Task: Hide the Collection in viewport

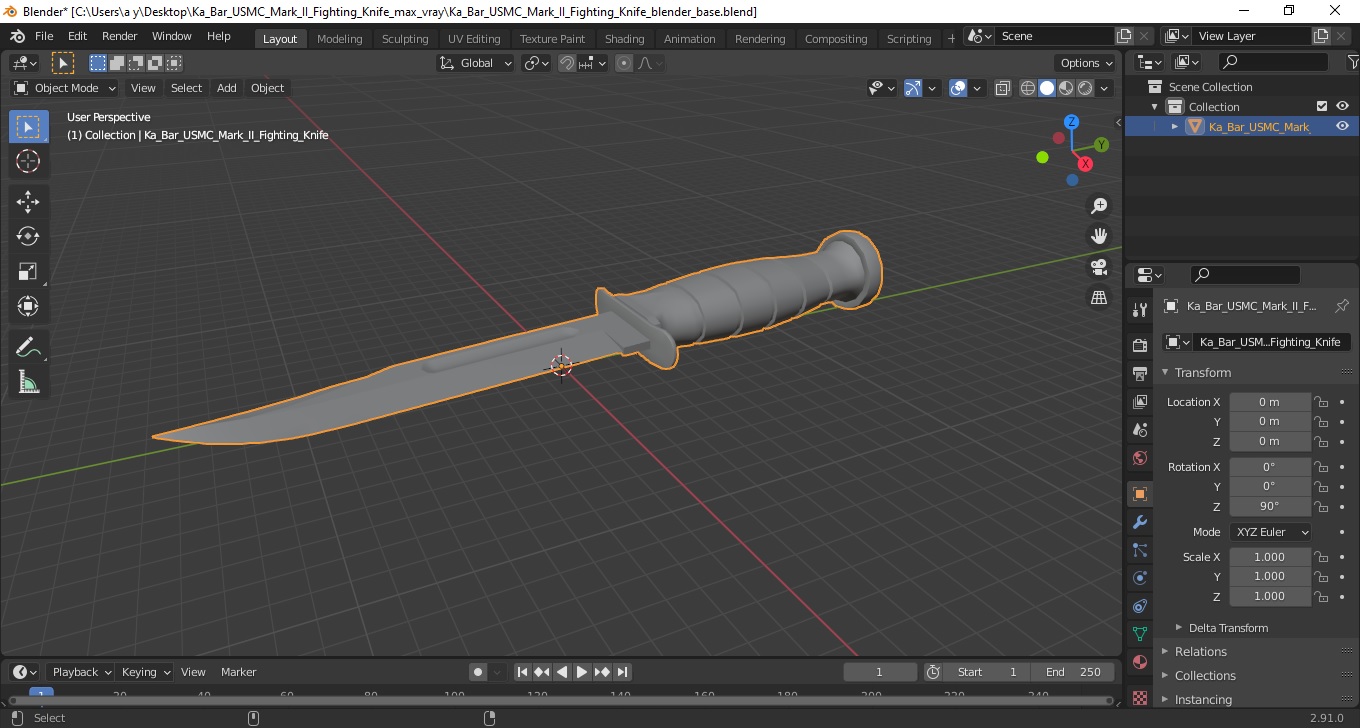Action: click(x=1342, y=106)
